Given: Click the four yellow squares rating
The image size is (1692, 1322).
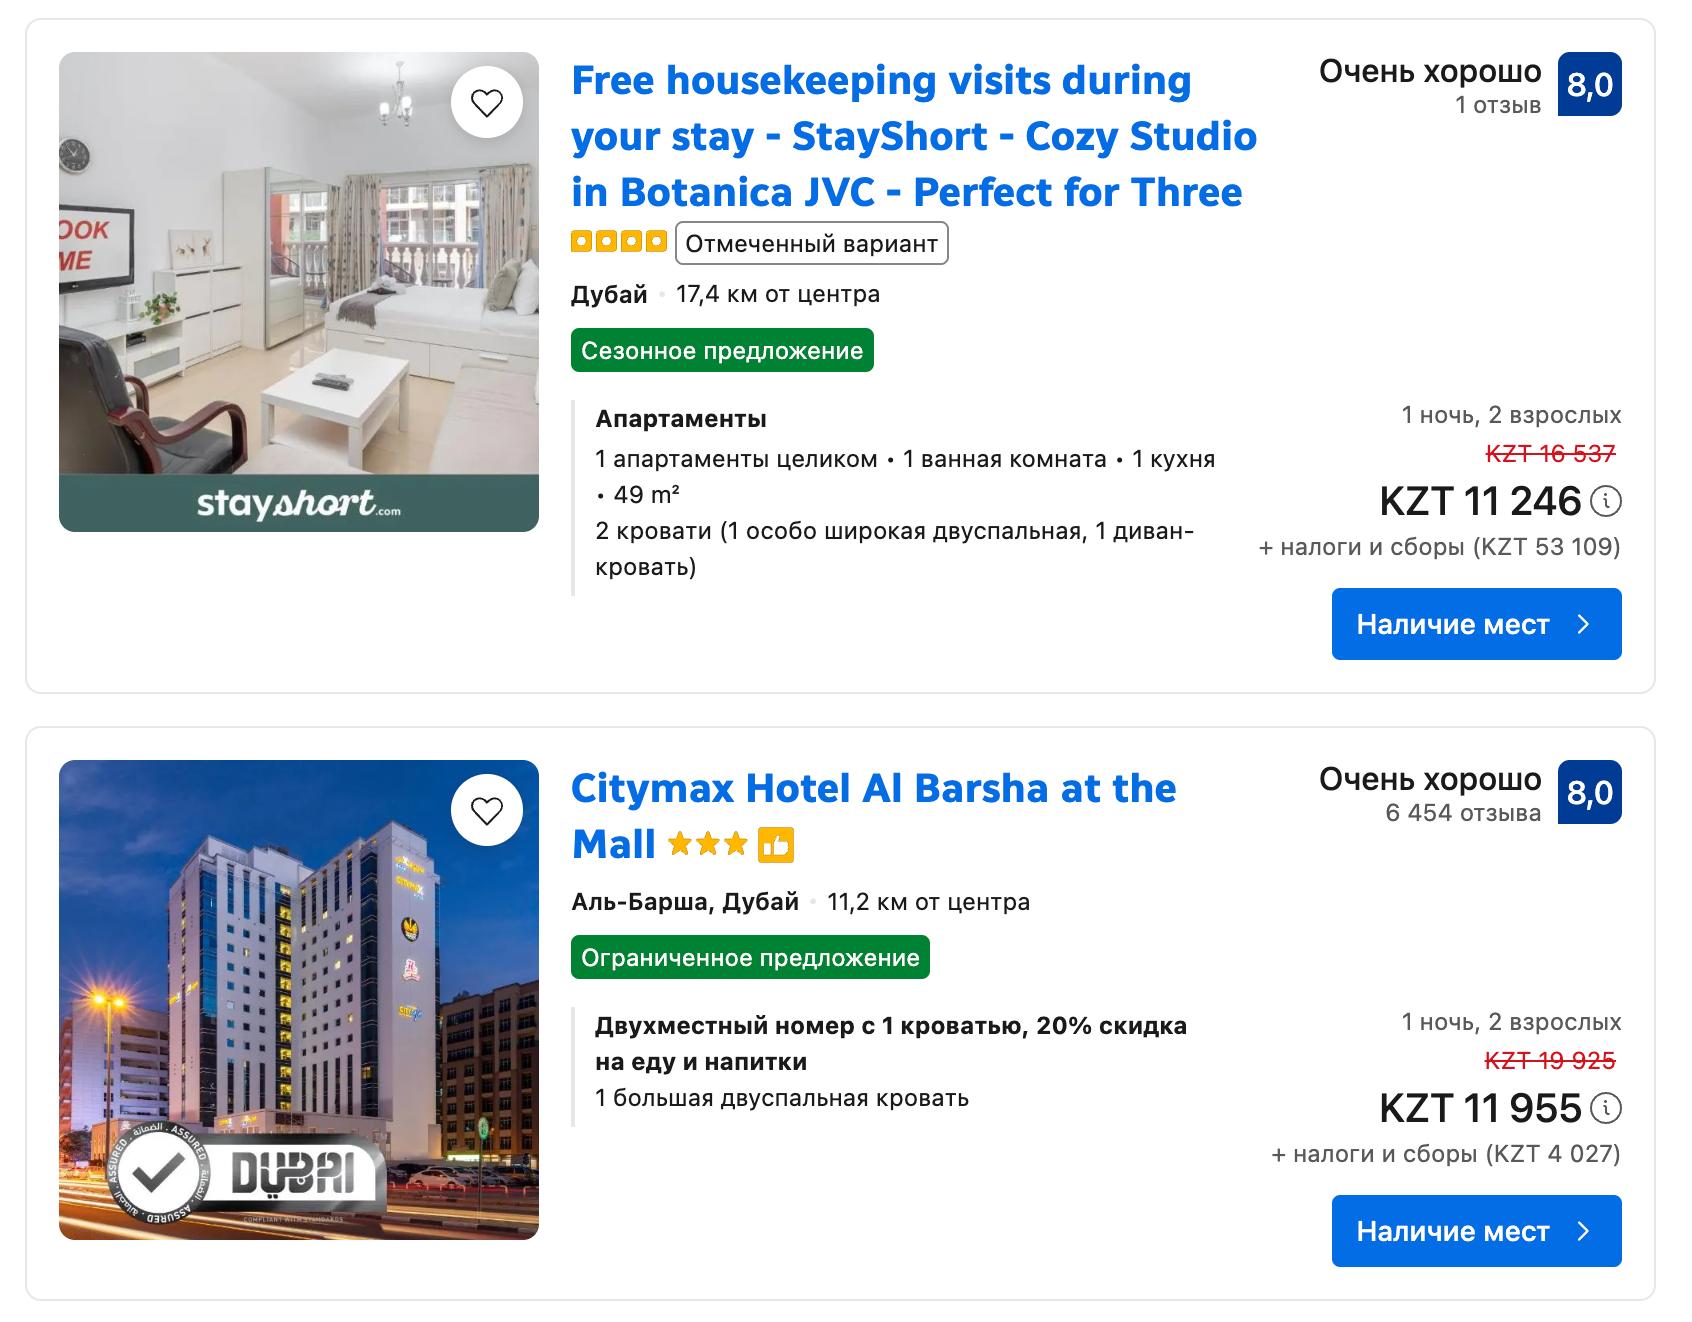Looking at the screenshot, I should coord(618,242).
